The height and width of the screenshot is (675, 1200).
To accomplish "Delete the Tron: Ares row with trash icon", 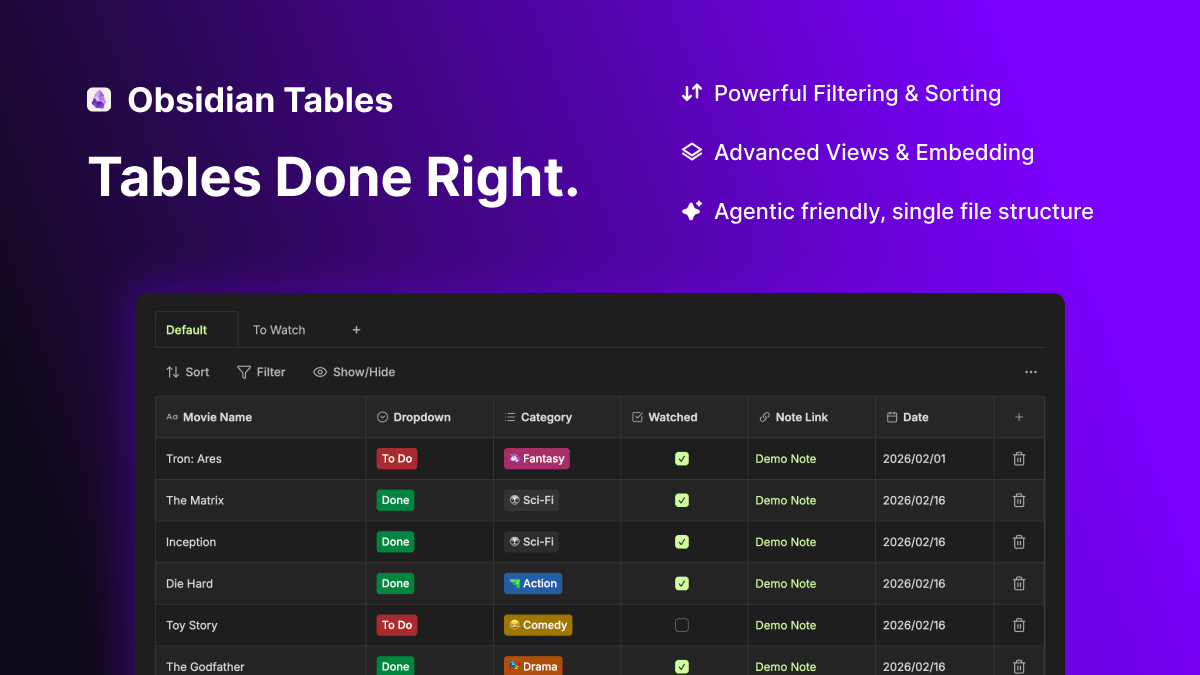I will tap(1019, 459).
